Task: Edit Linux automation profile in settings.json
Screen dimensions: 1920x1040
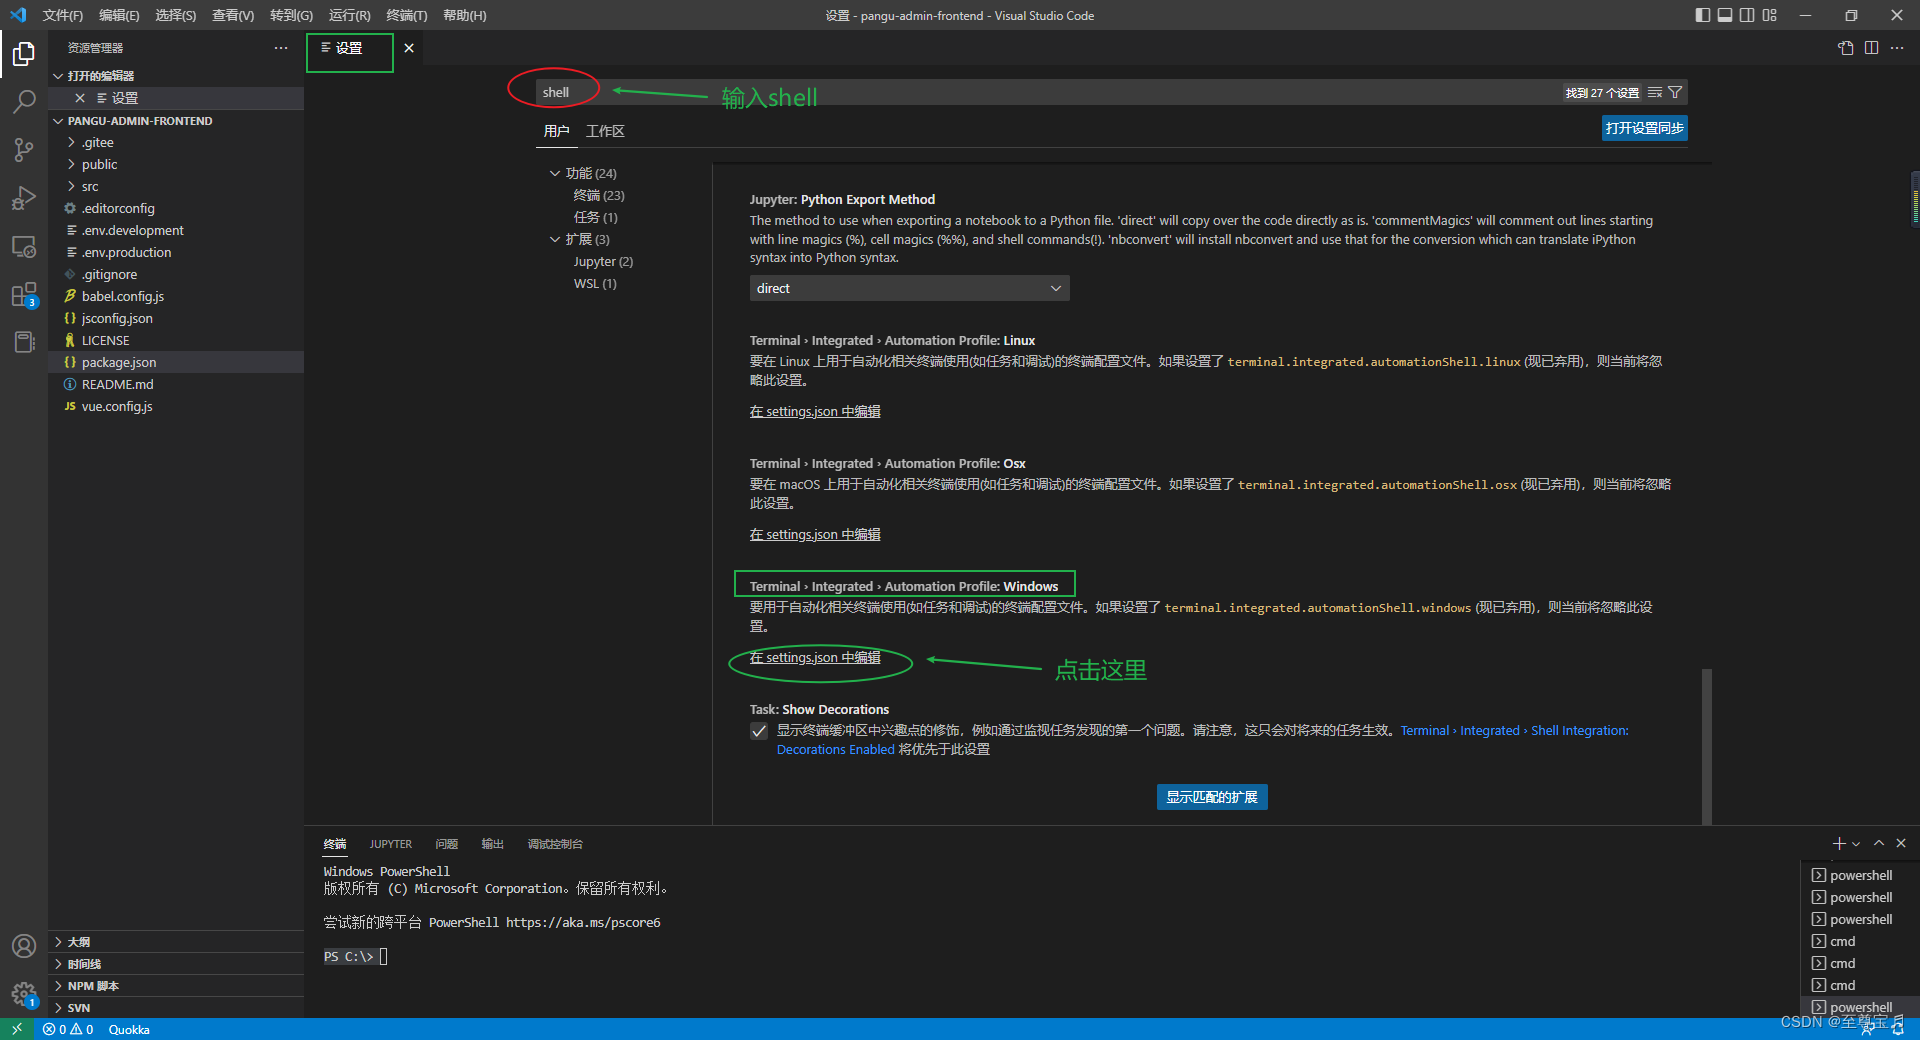Action: pyautogui.click(x=815, y=412)
